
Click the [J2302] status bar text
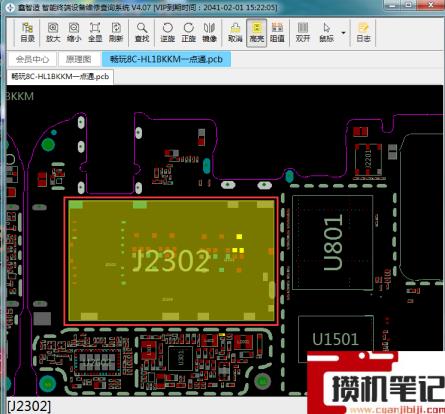(29, 406)
